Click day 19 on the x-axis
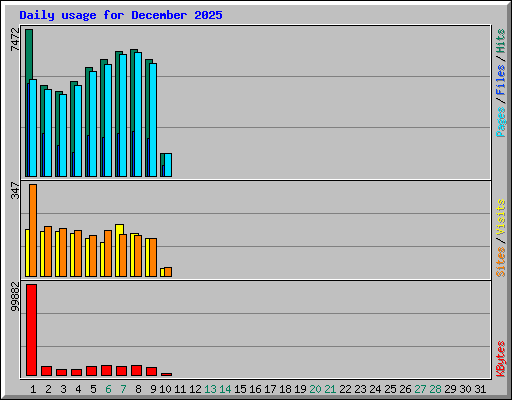Screen dimensions: 512x400 tap(300, 389)
